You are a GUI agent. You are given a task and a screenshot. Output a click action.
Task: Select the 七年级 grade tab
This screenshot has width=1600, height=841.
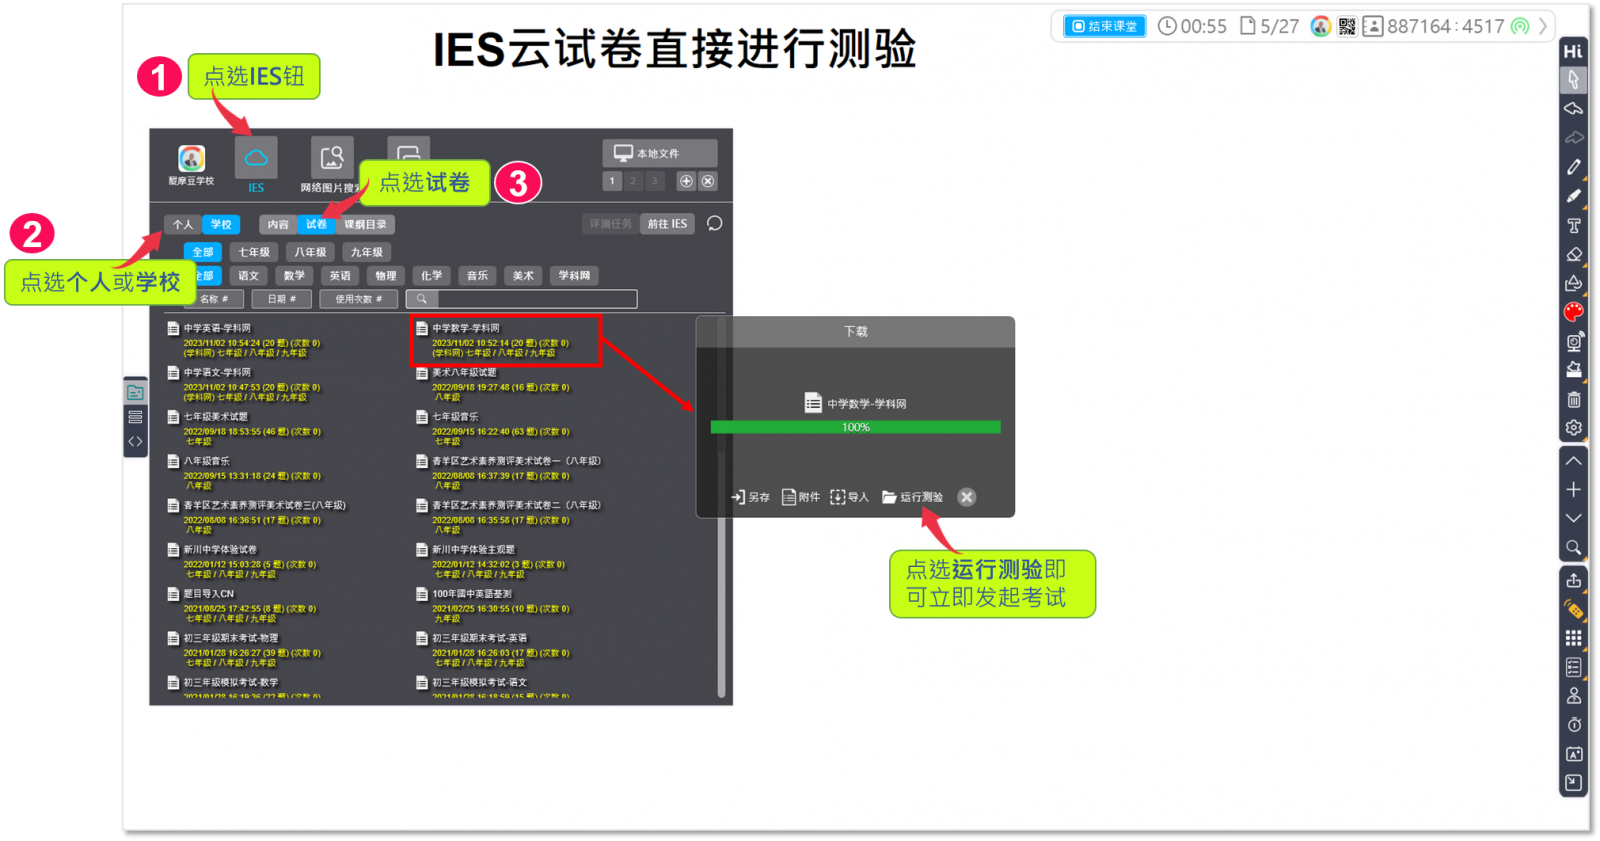tap(254, 252)
